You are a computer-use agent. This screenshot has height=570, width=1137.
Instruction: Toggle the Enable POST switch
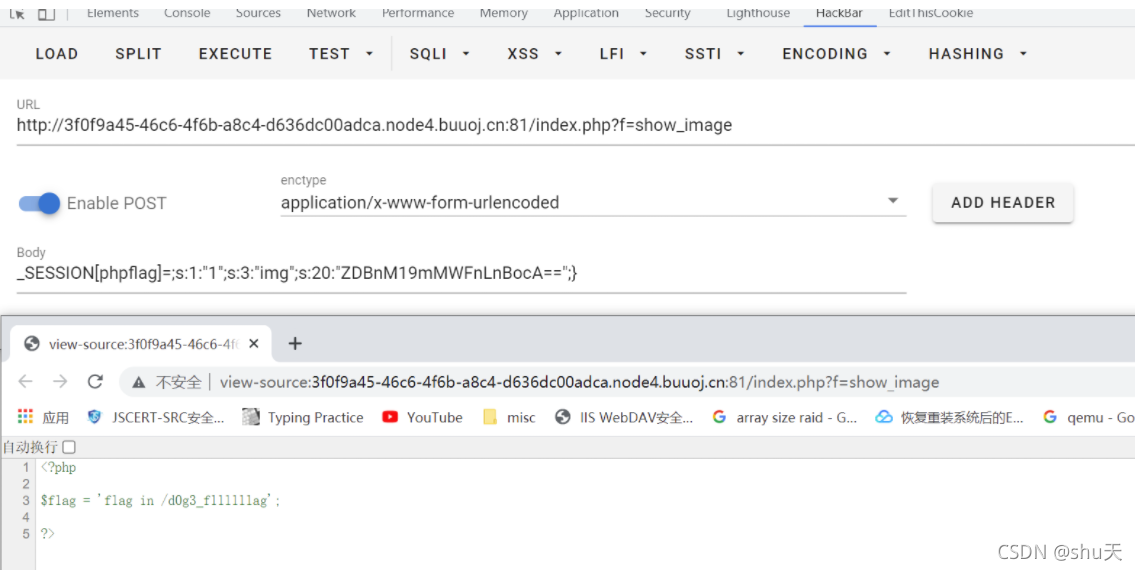click(39, 204)
